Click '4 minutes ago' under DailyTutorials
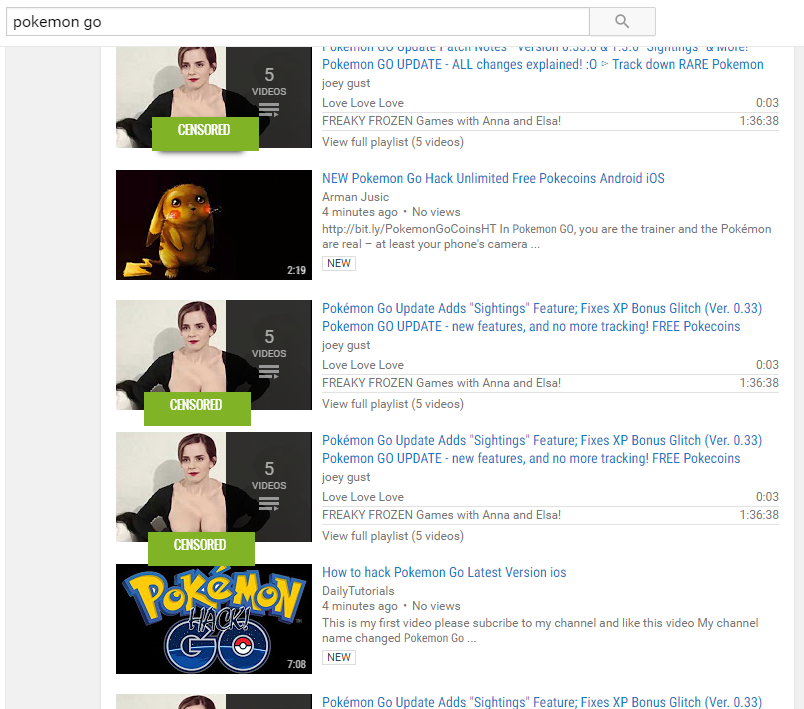The image size is (804, 709). (x=359, y=606)
